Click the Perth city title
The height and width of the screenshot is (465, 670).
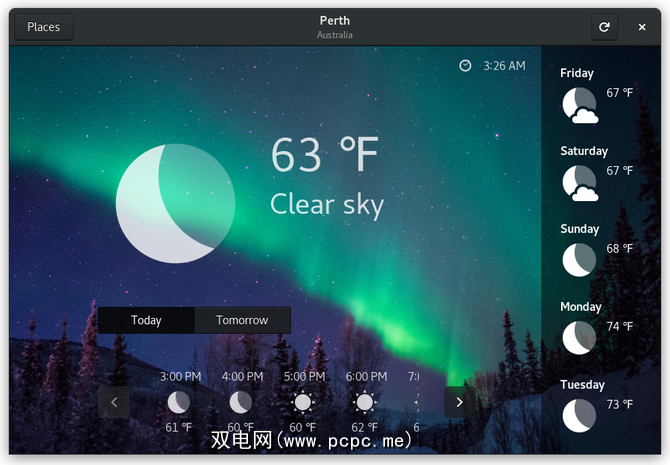[x=335, y=21]
